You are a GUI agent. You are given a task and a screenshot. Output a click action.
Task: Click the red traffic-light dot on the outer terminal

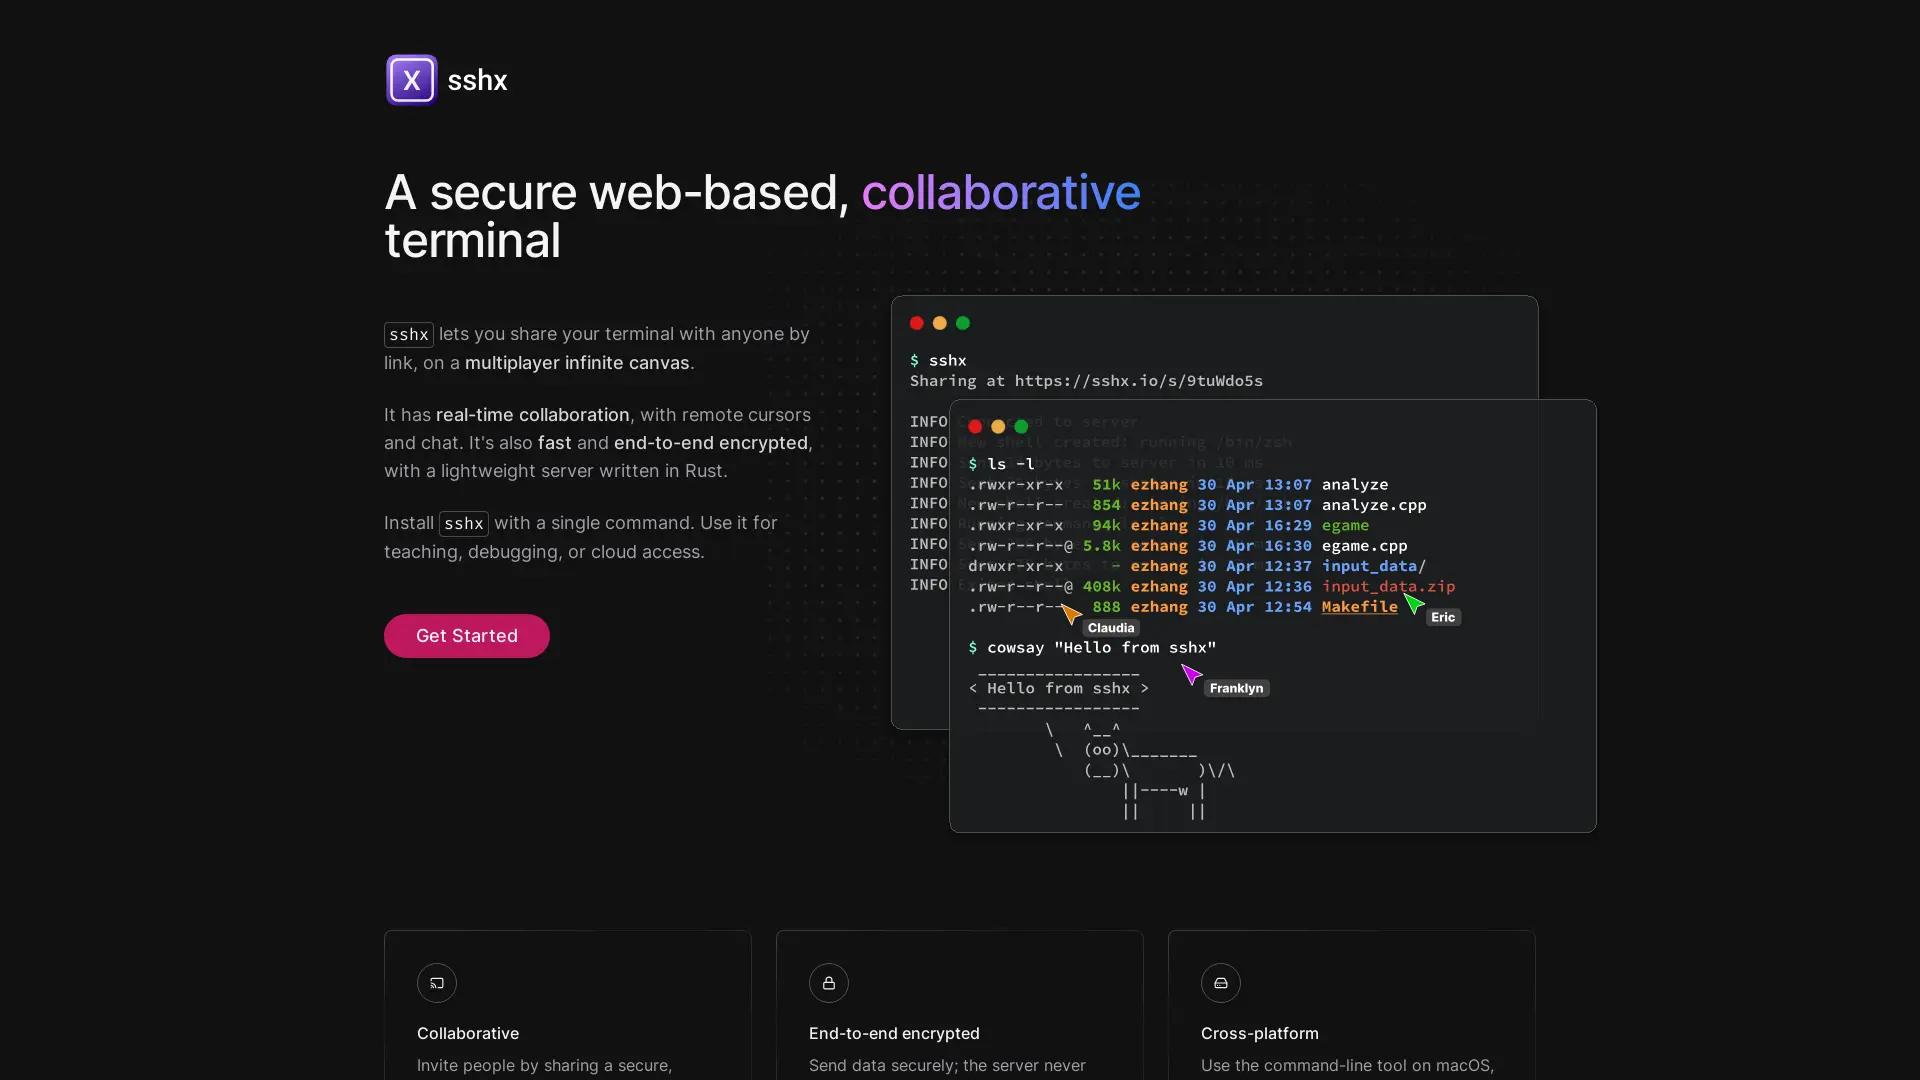pyautogui.click(x=917, y=323)
